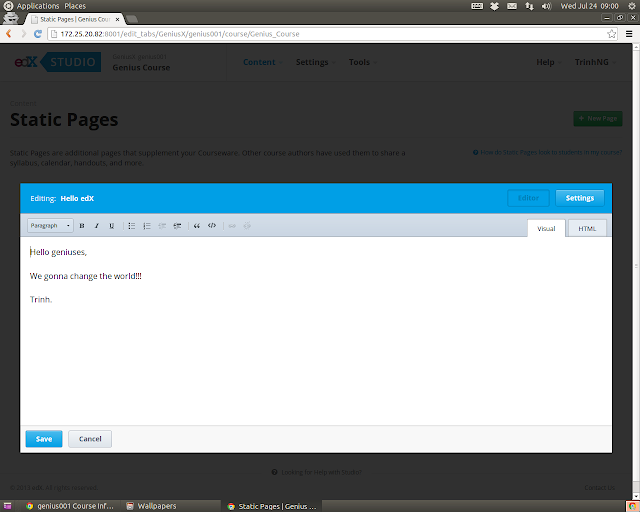
Task: Reload the page with the refresh icon
Action: click(x=38, y=34)
